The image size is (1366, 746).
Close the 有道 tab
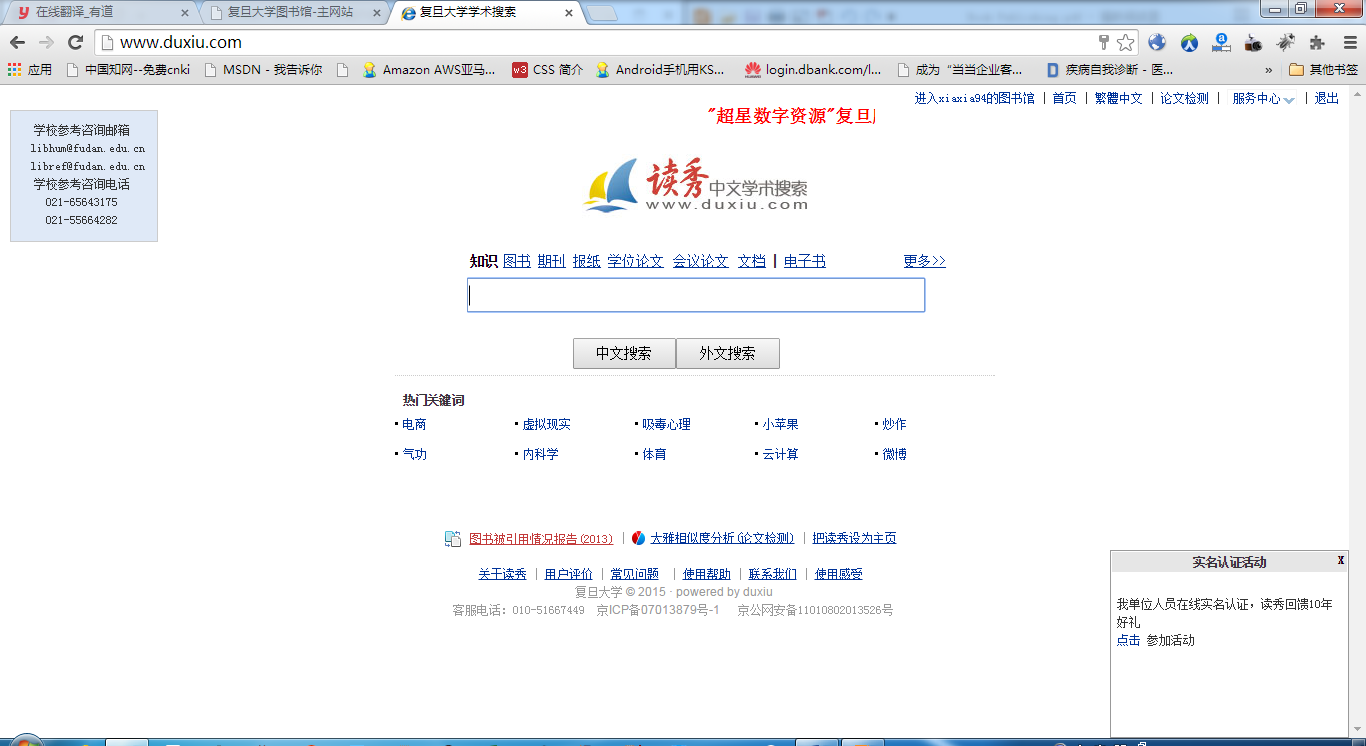tap(184, 13)
